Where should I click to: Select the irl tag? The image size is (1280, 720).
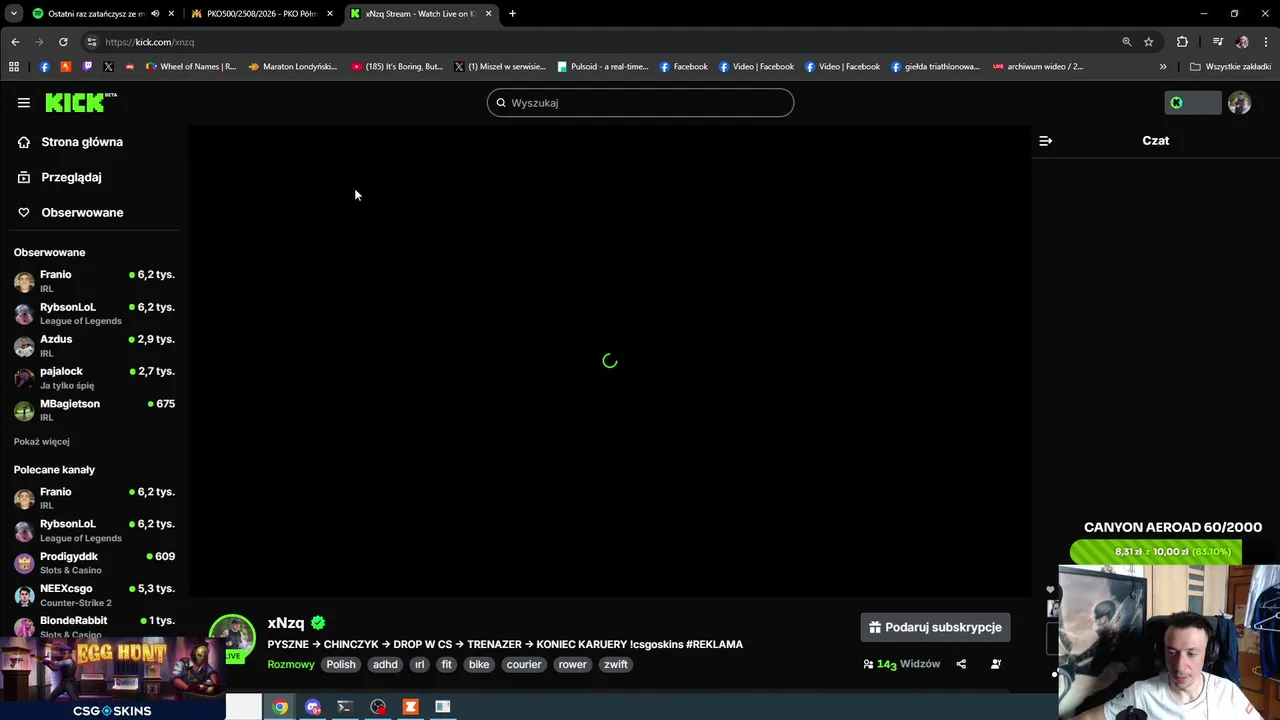[420, 664]
